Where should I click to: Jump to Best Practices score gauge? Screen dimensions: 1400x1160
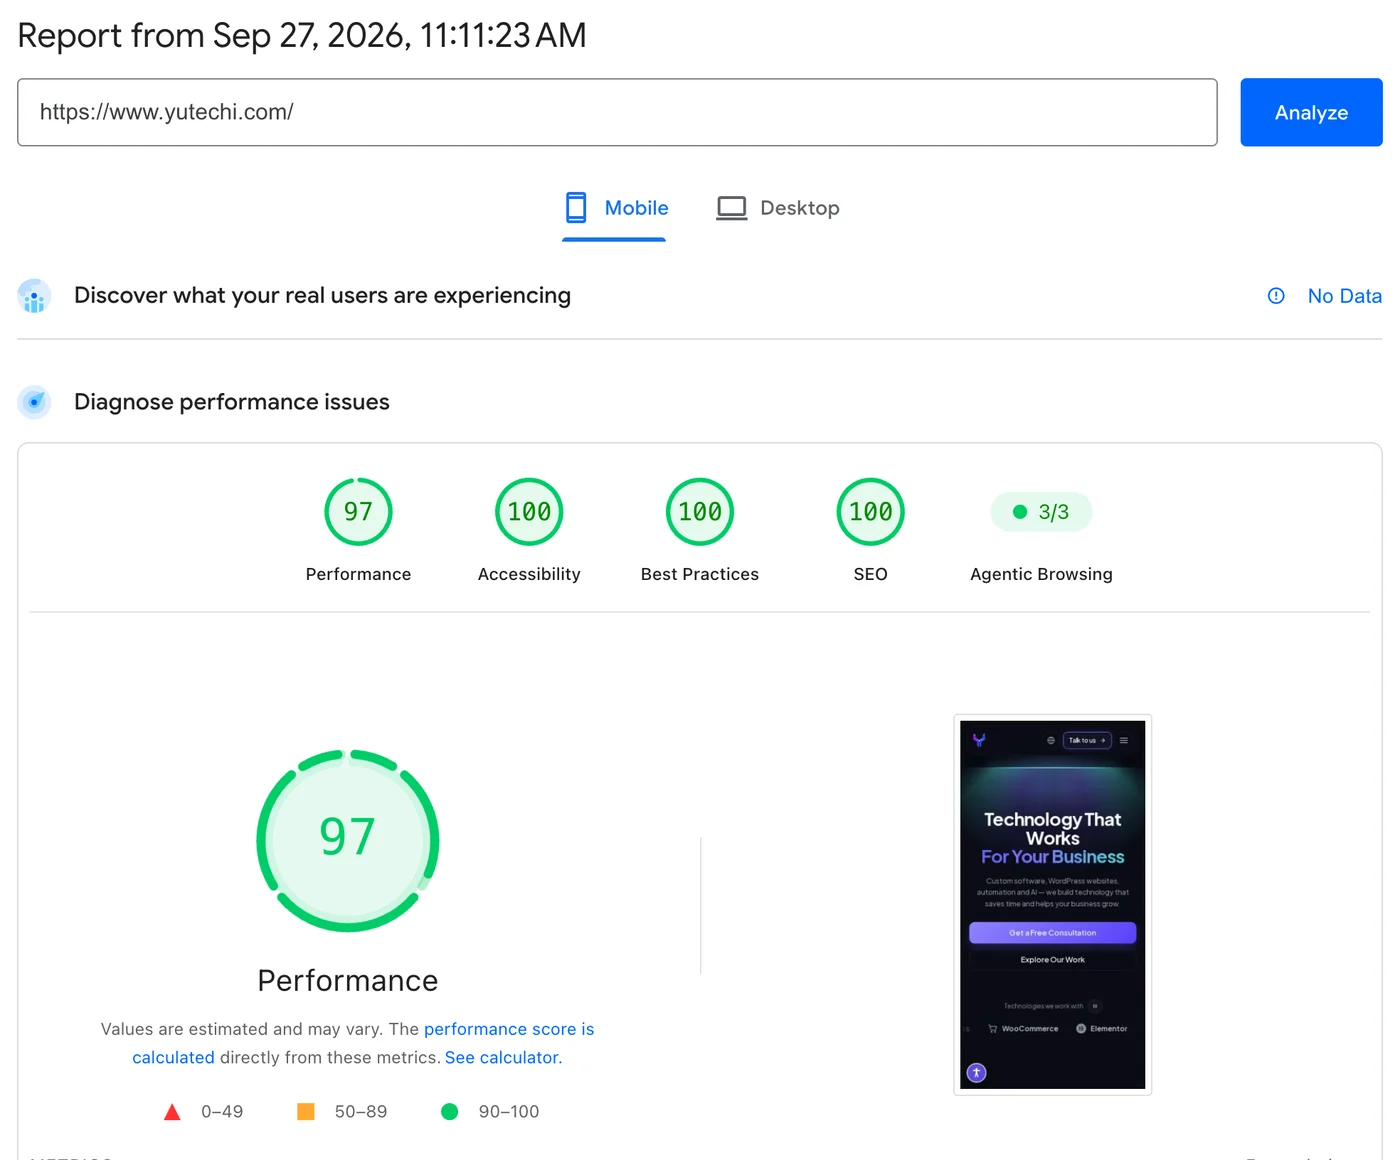click(700, 512)
